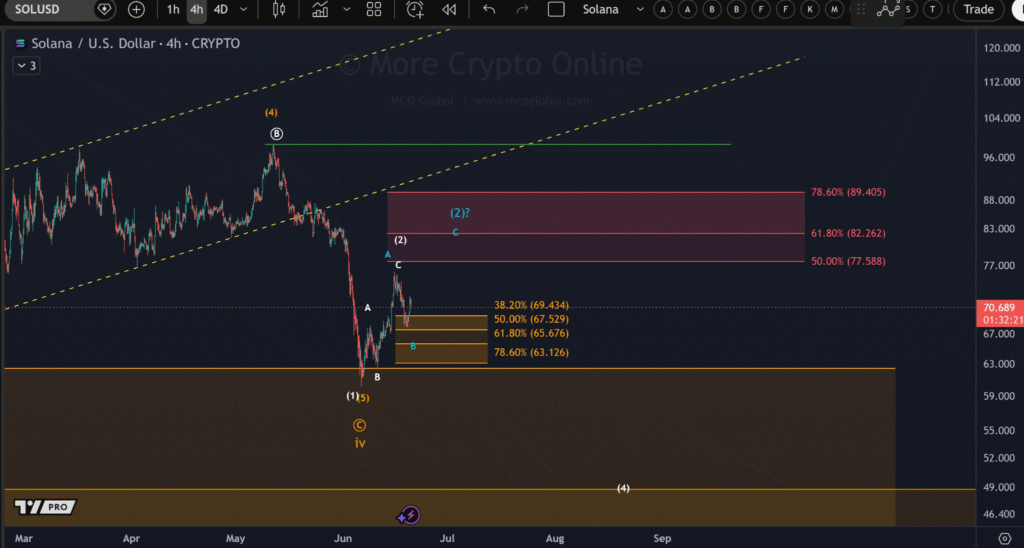The width and height of the screenshot is (1024, 548).
Task: Open chart settings gear at bottom right
Action: point(1004,539)
